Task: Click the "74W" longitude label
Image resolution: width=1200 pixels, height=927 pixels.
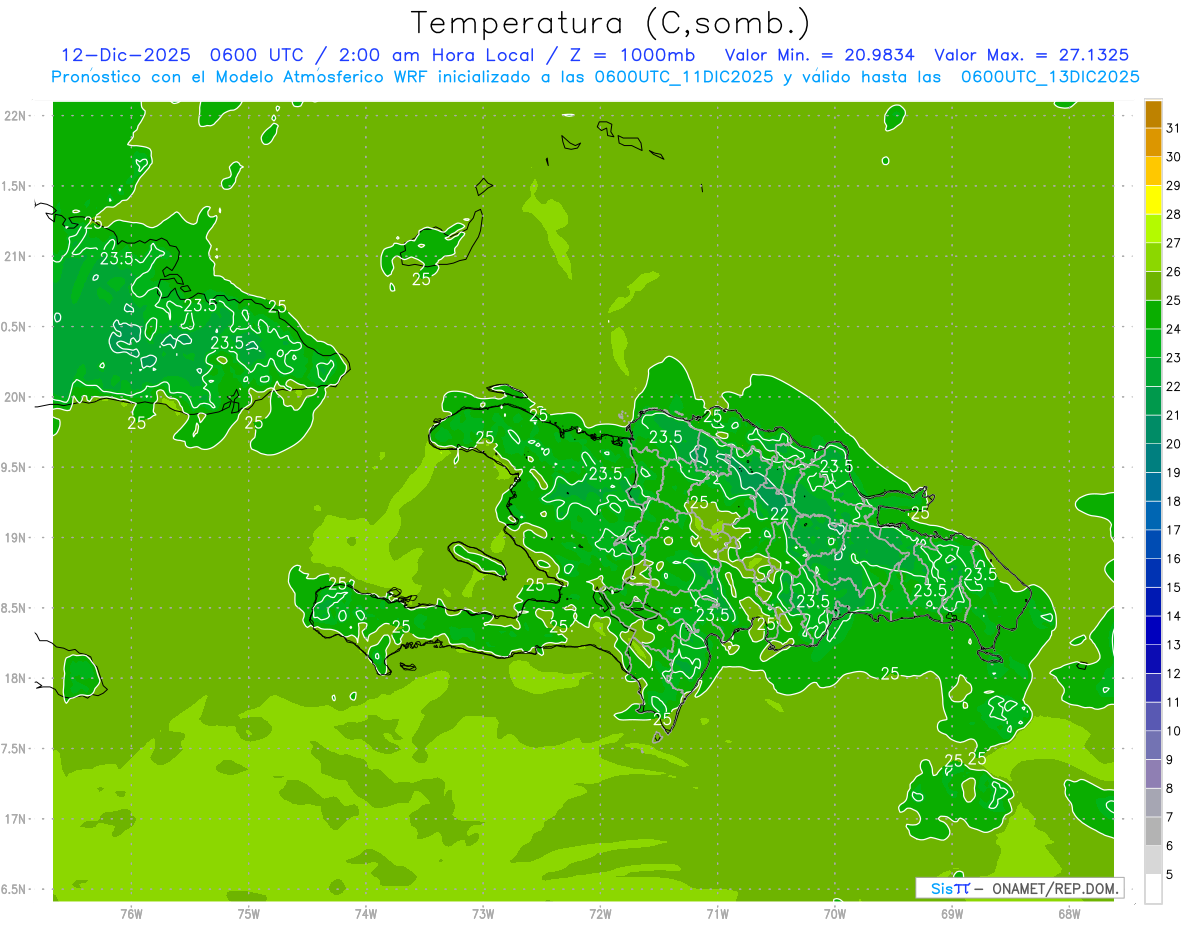Action: pyautogui.click(x=366, y=914)
